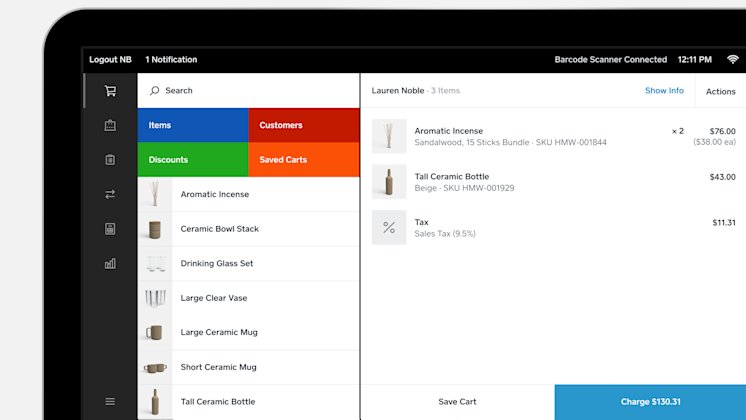The image size is (746, 420).
Task: Open the bar chart reports icon
Action: 110,264
